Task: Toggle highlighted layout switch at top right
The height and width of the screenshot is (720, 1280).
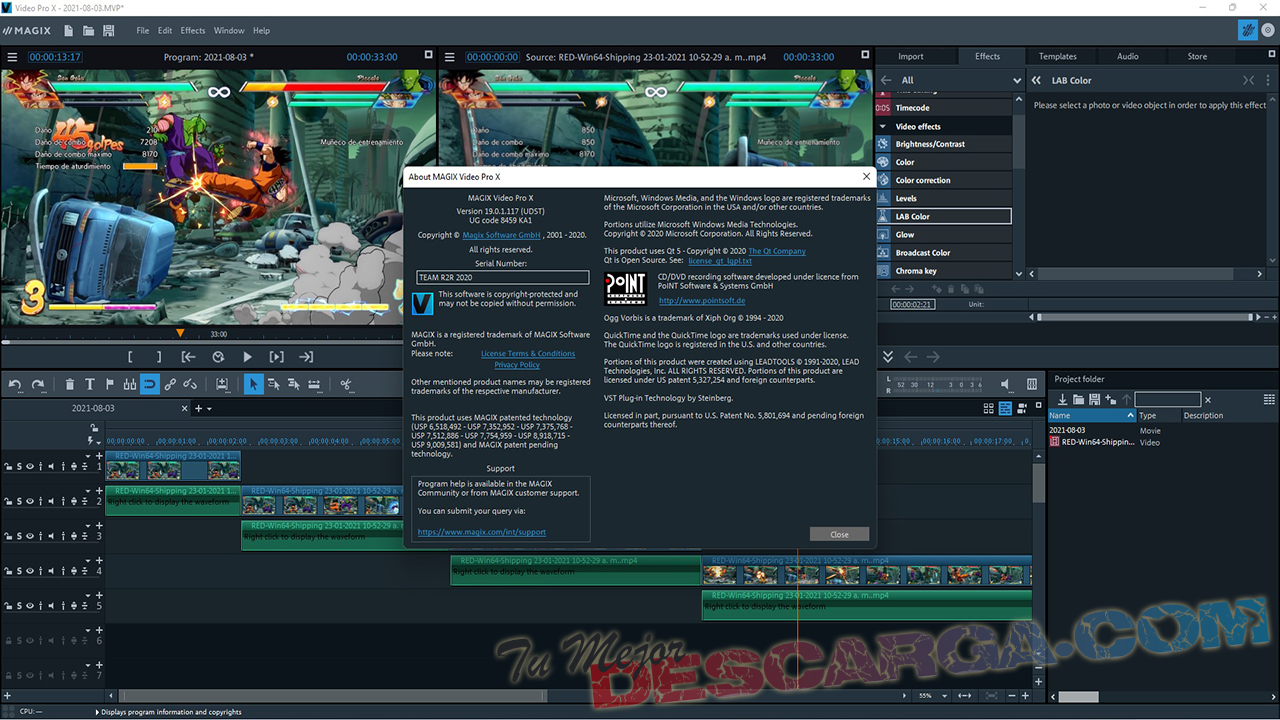Action: coord(1247,31)
